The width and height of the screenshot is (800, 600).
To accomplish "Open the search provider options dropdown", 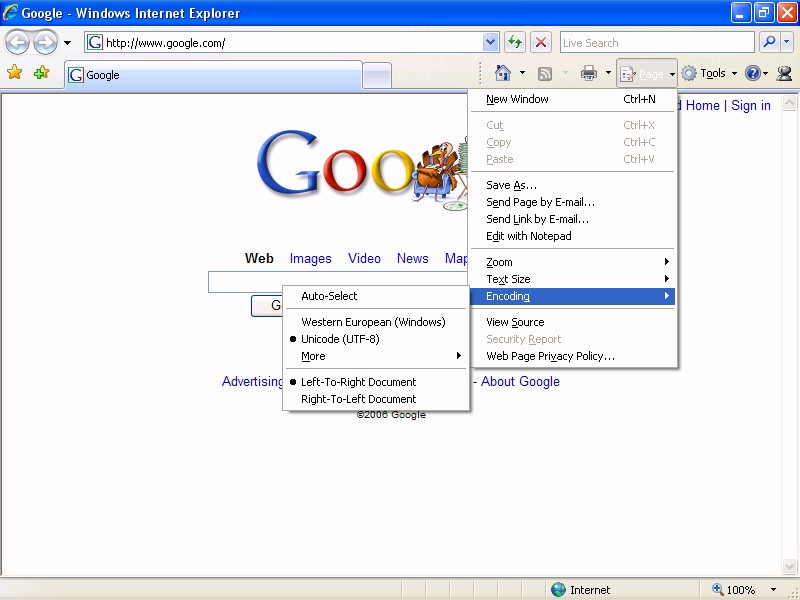I will pyautogui.click(x=786, y=42).
